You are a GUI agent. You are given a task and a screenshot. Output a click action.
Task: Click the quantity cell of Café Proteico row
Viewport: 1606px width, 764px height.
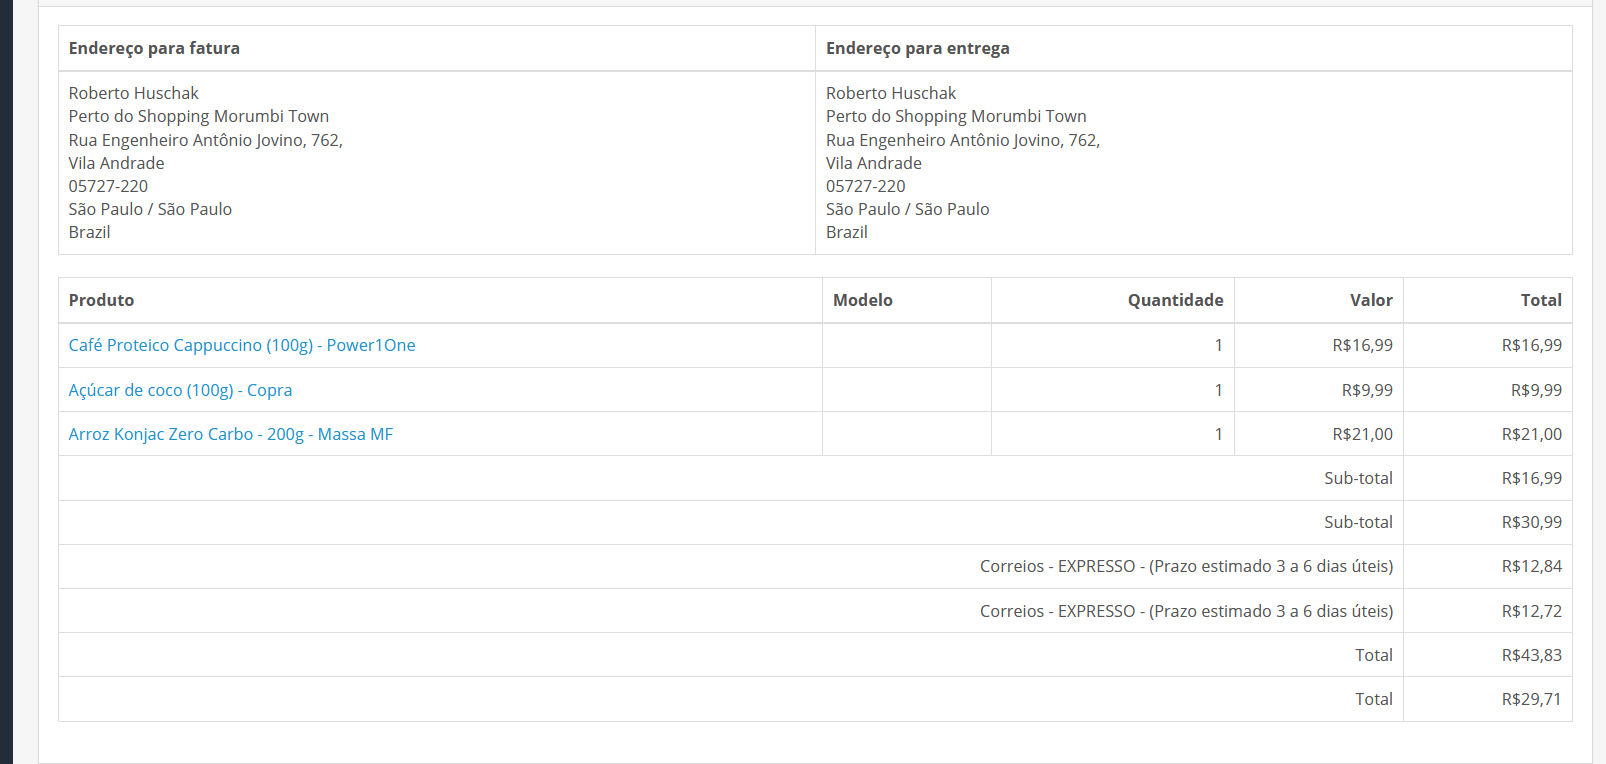(x=1113, y=345)
